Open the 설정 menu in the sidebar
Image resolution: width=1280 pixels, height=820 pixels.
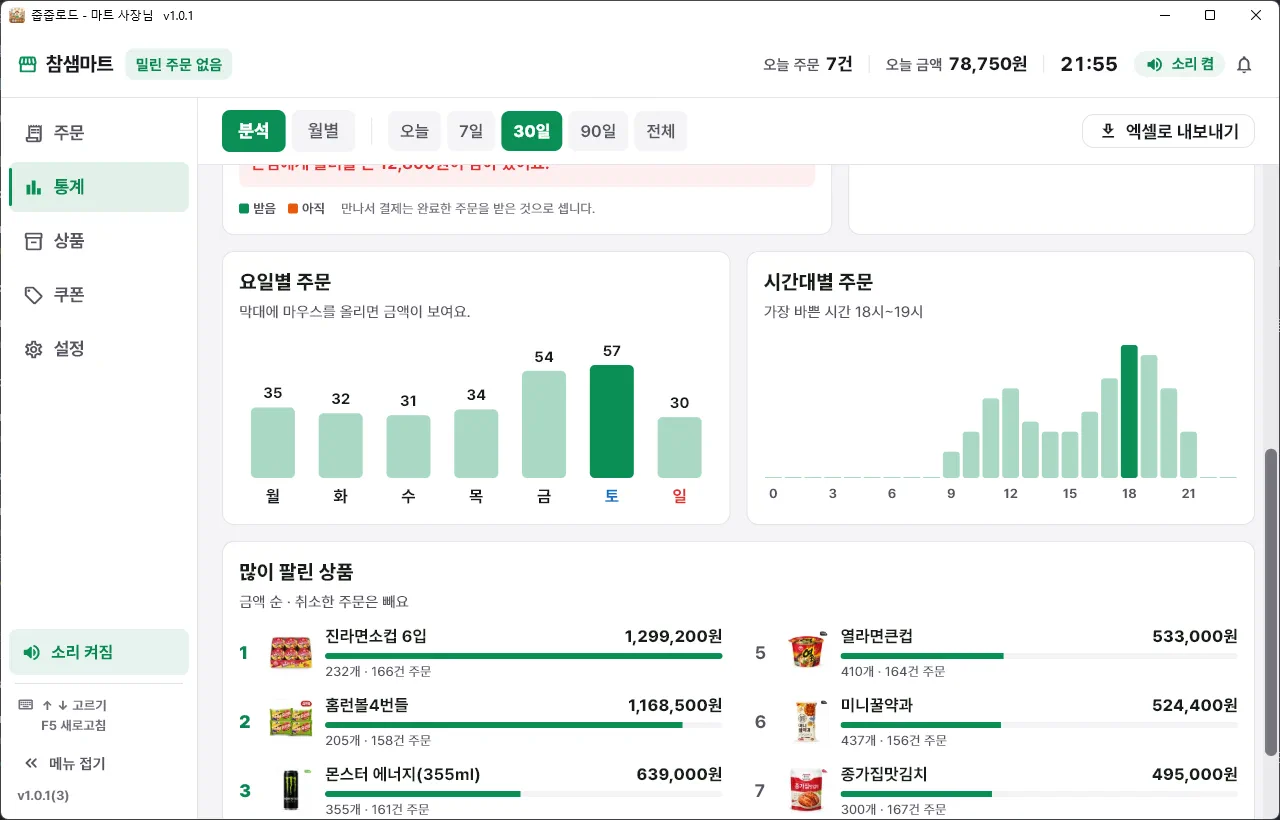click(99, 349)
